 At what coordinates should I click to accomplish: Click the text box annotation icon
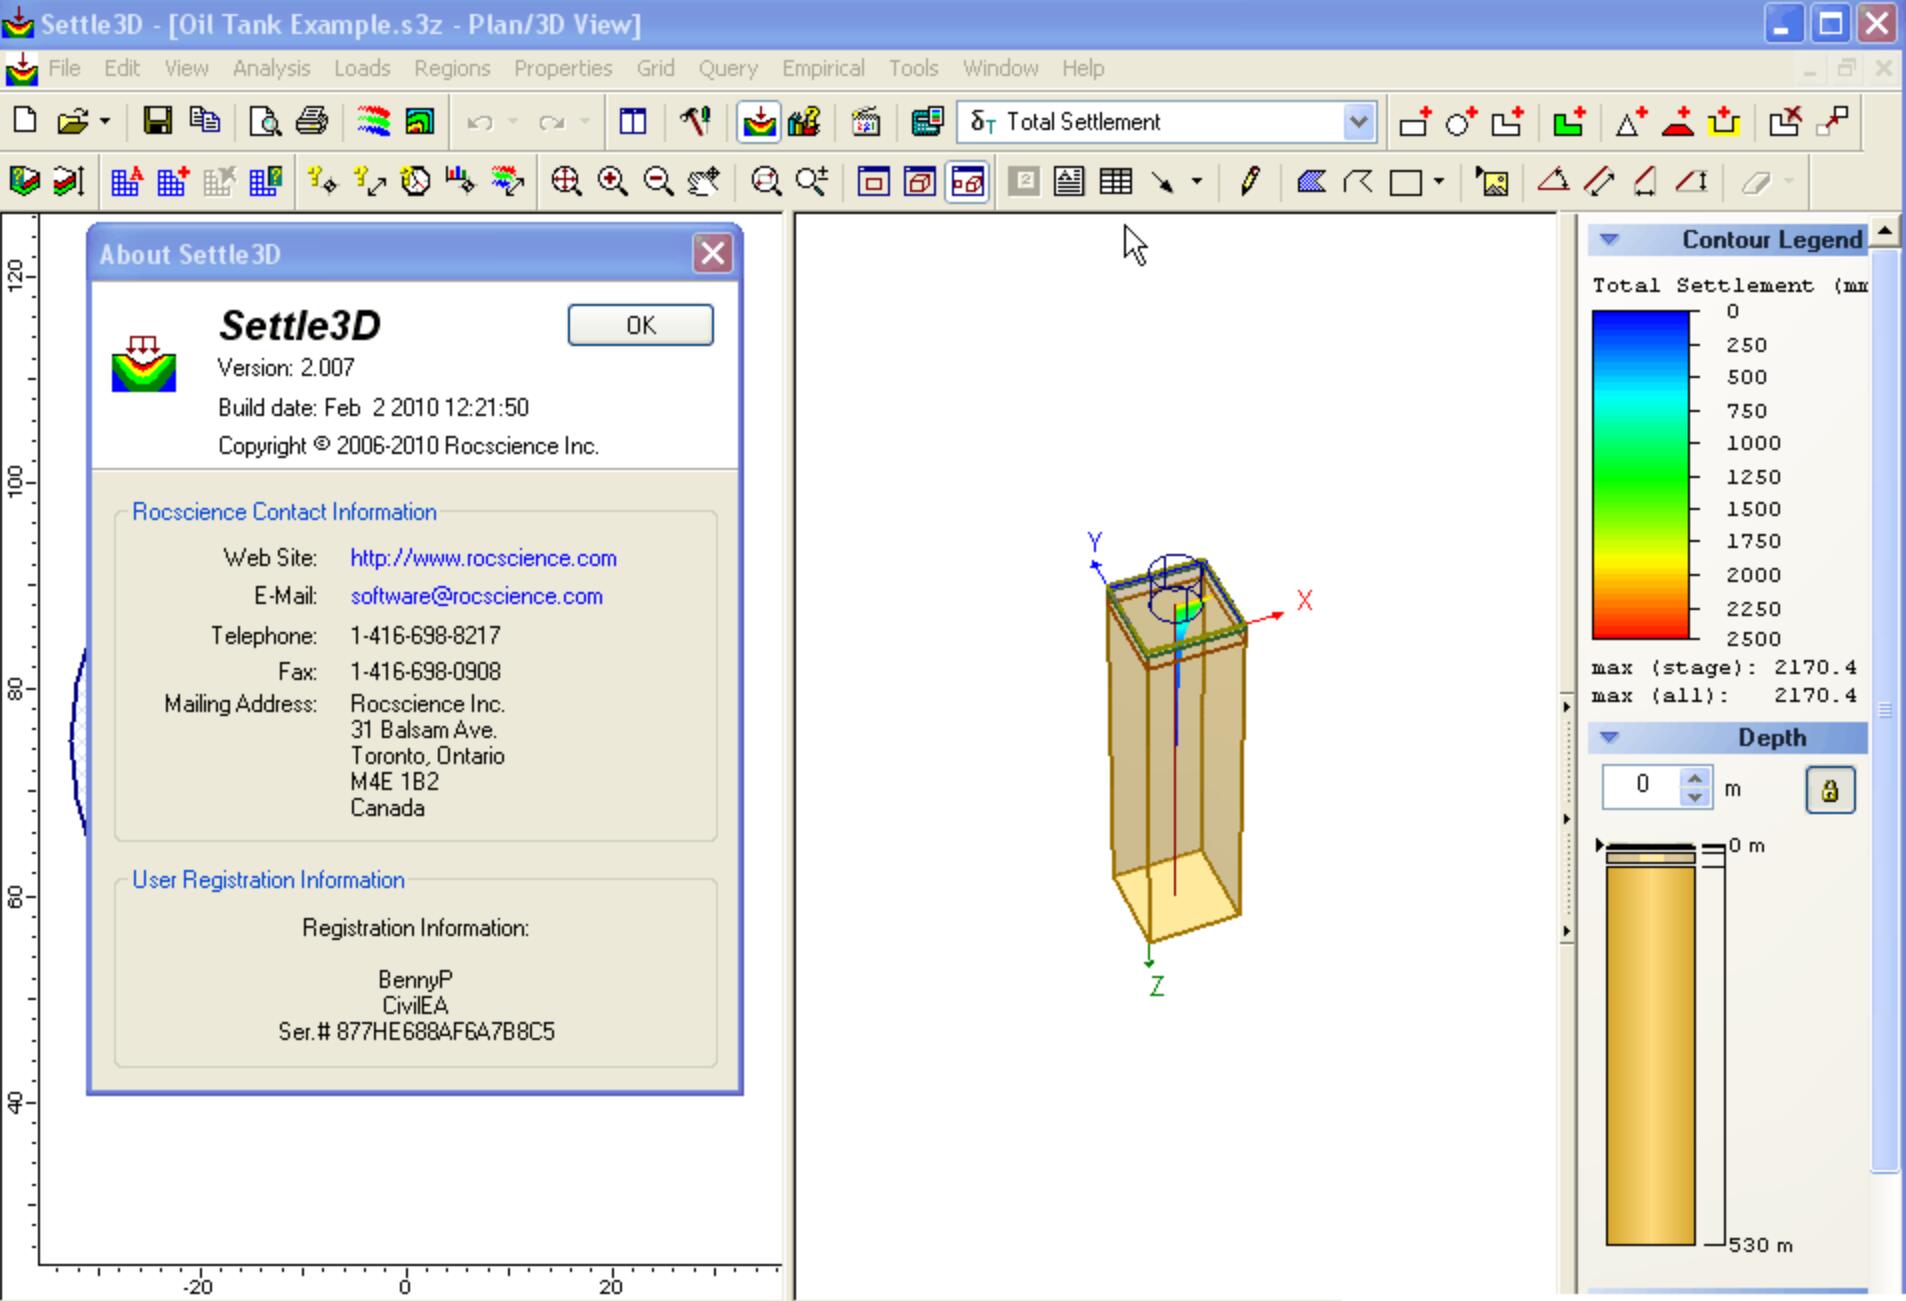point(1069,182)
